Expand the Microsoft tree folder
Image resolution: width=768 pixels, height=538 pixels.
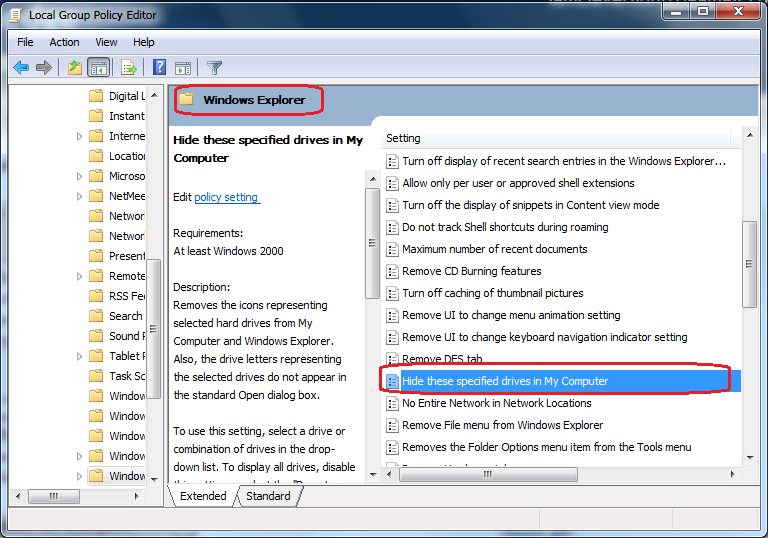coord(79,176)
